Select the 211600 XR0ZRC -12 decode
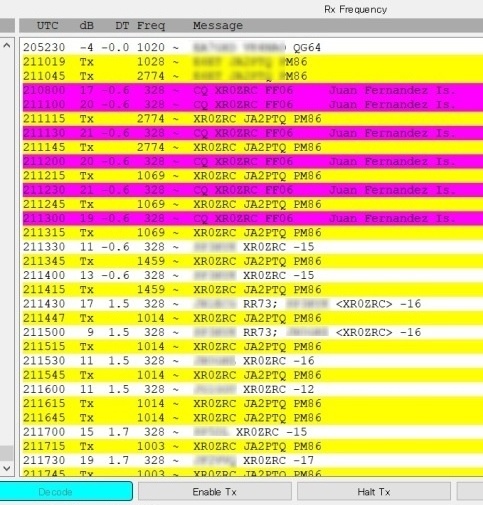Screen dimensions: 483x505 point(251,389)
